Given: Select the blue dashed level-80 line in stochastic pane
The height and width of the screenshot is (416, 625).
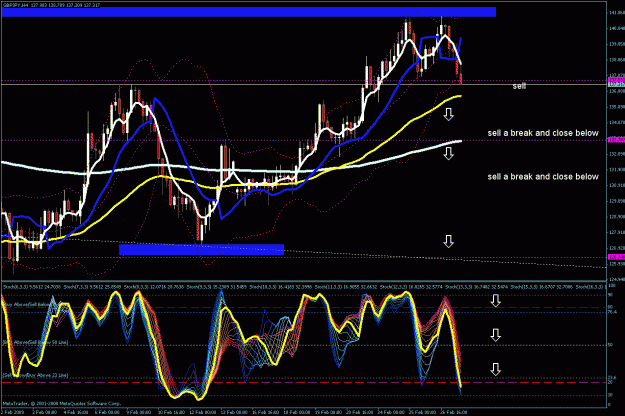Looking at the screenshot, I should [x=303, y=308].
